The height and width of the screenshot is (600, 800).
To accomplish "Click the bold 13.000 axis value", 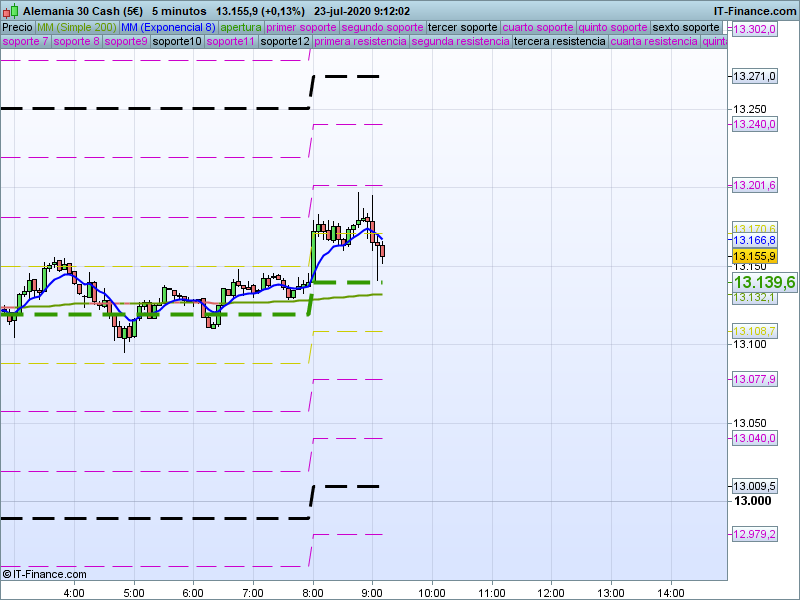I will point(752,501).
